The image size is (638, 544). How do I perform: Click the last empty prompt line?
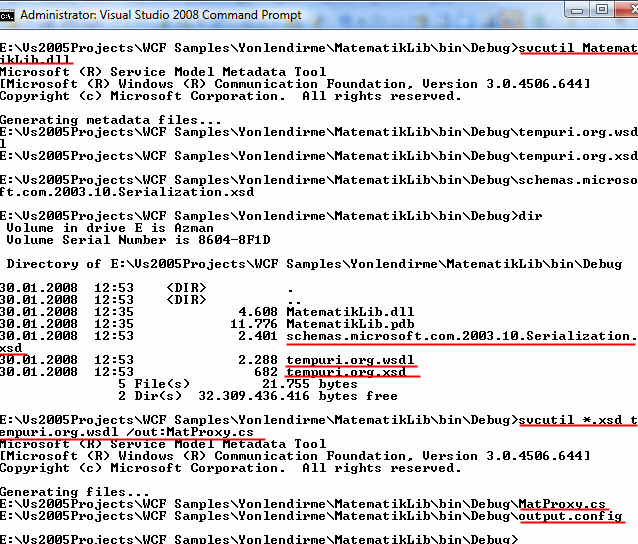pyautogui.click(x=260, y=539)
